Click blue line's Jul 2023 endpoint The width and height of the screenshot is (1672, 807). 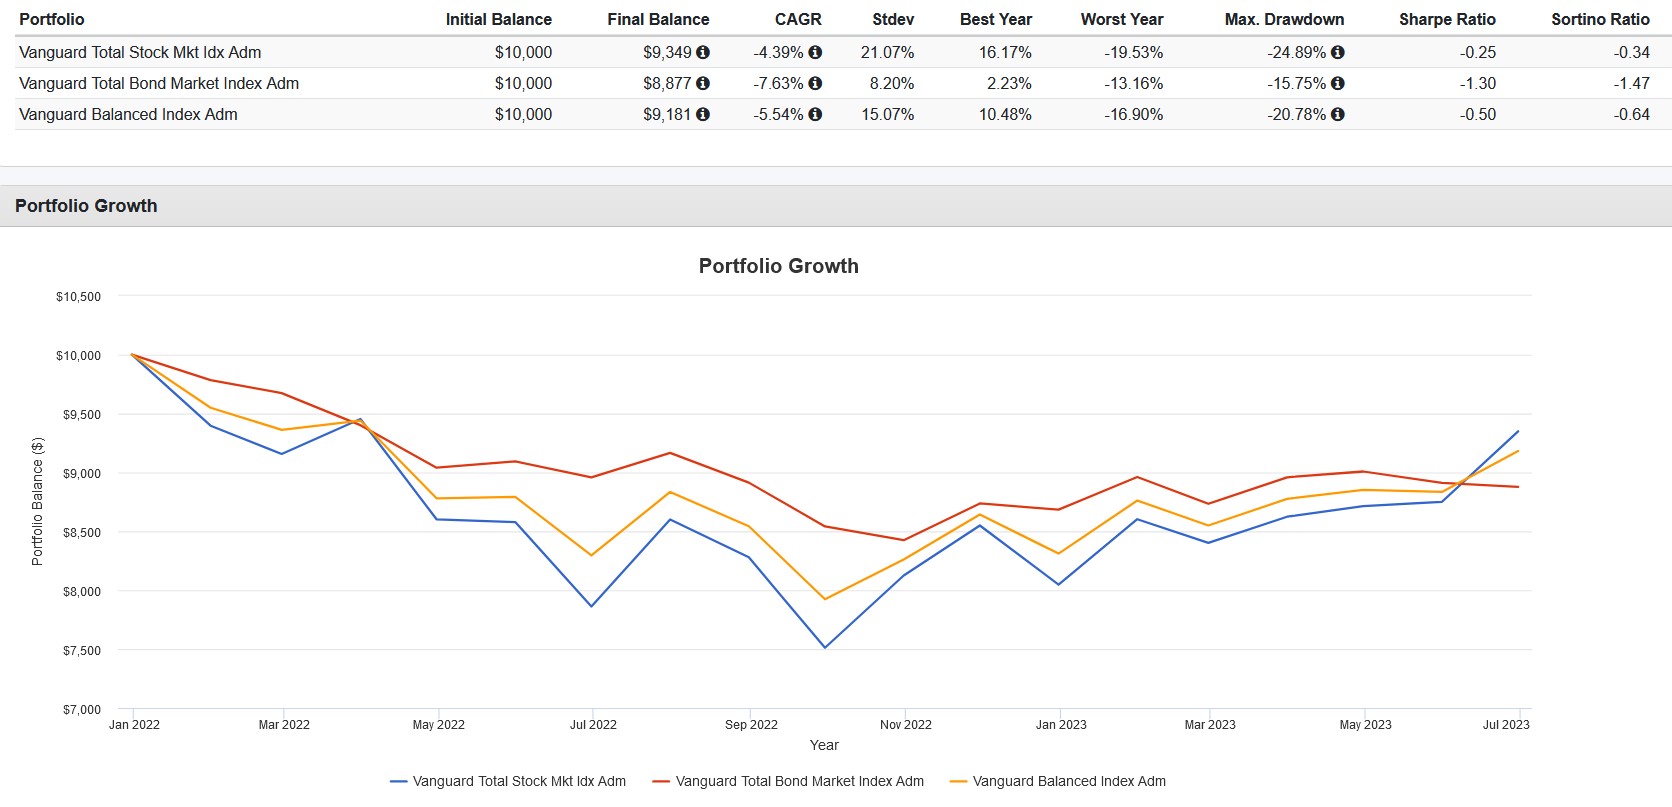(1518, 432)
